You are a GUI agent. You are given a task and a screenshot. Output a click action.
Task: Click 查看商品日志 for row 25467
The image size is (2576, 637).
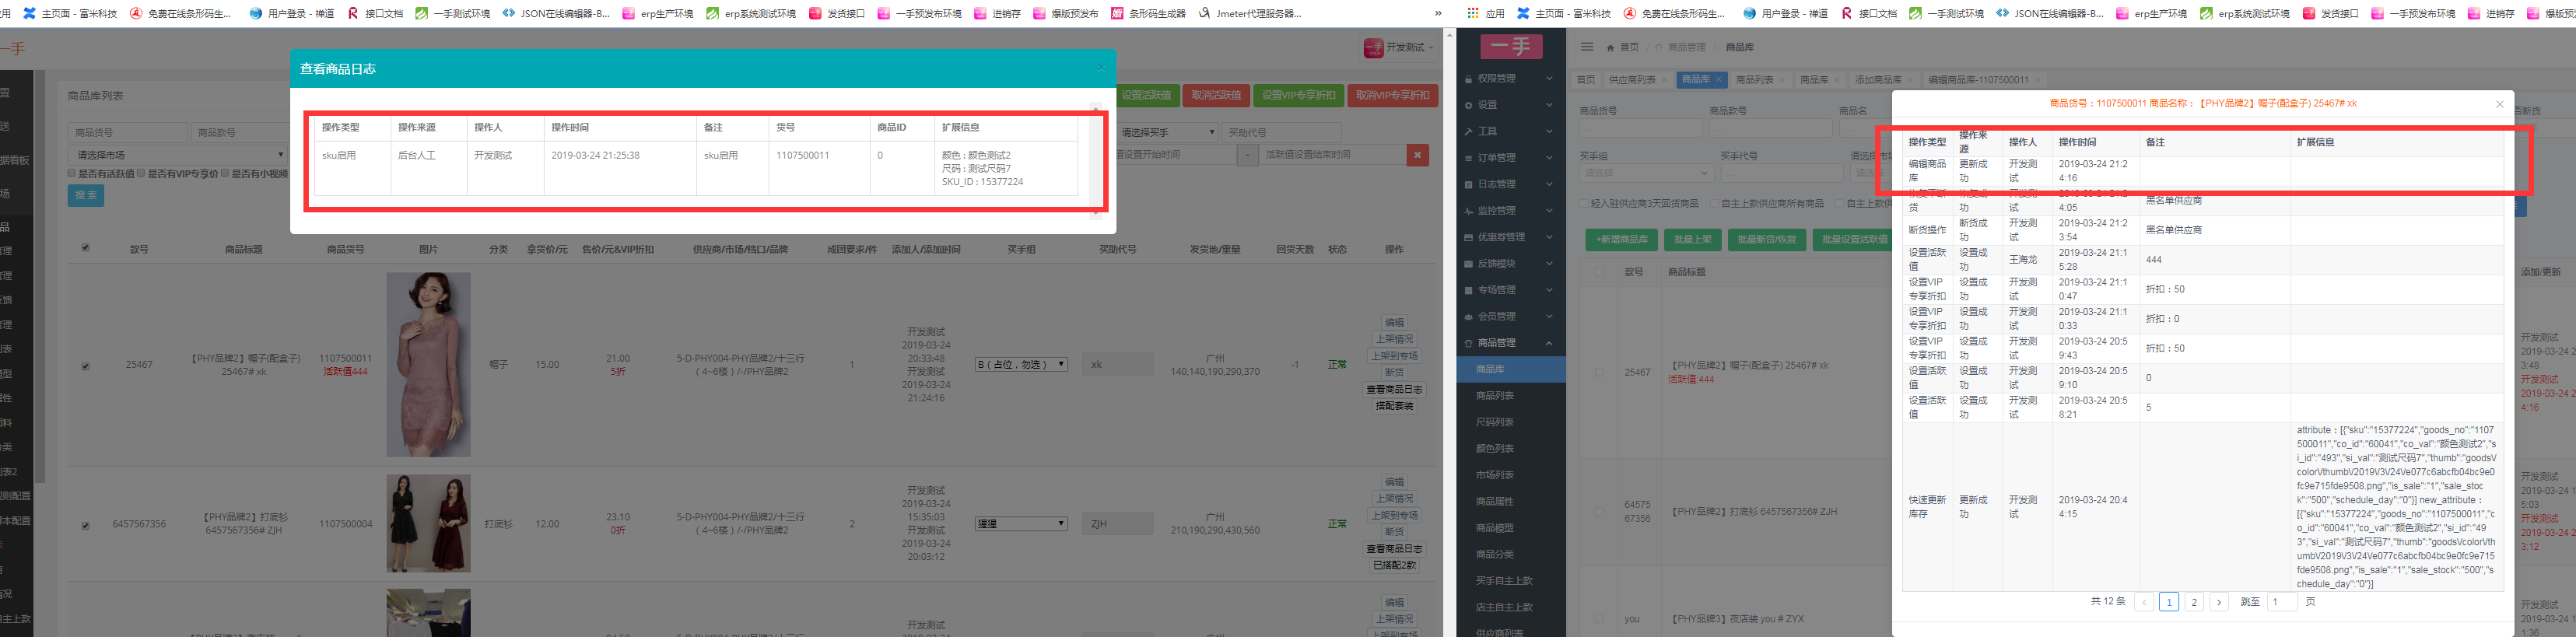(1395, 390)
